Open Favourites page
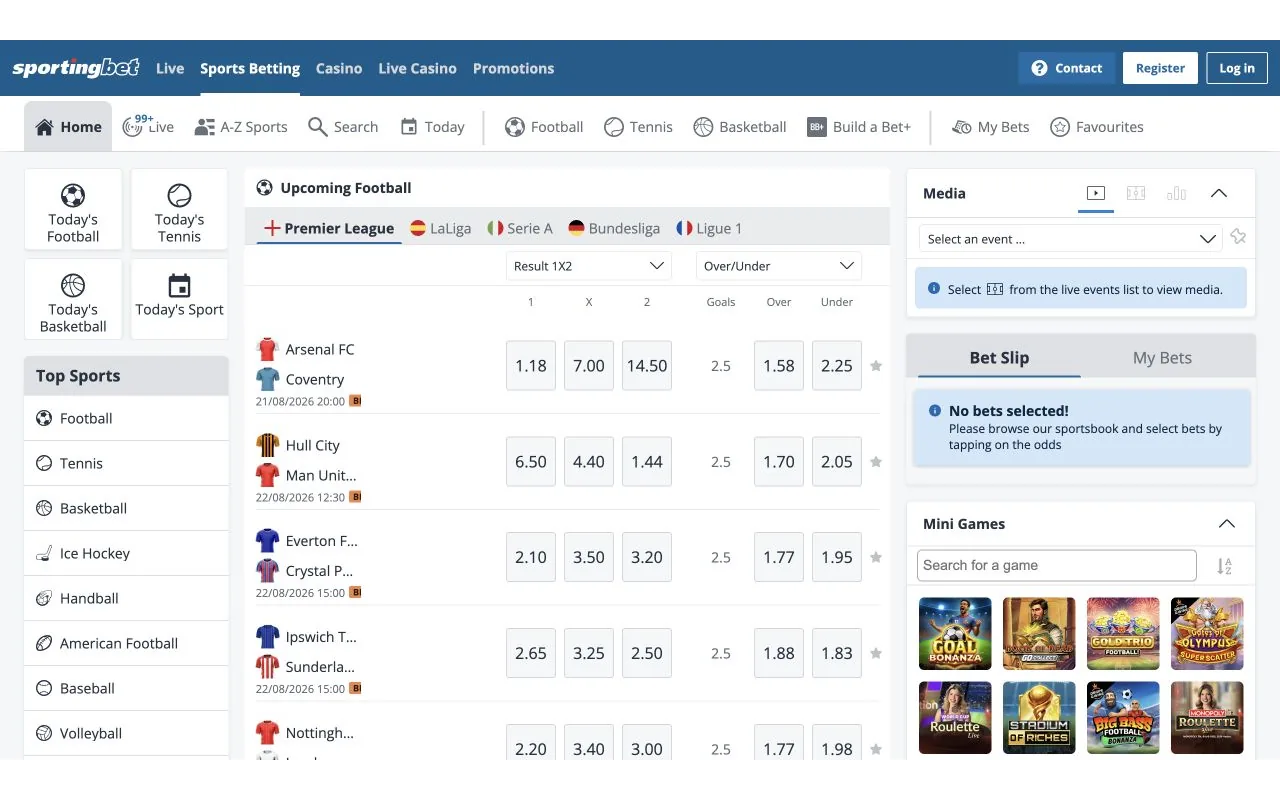The image size is (1280, 800). point(1097,127)
